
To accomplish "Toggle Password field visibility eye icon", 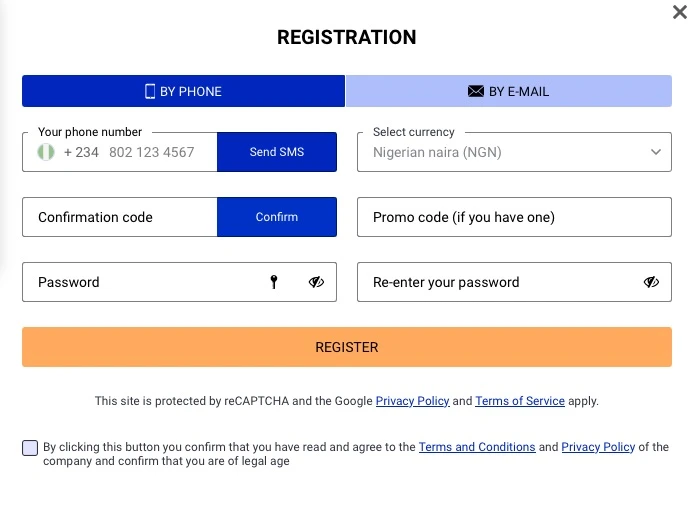I will point(316,283).
